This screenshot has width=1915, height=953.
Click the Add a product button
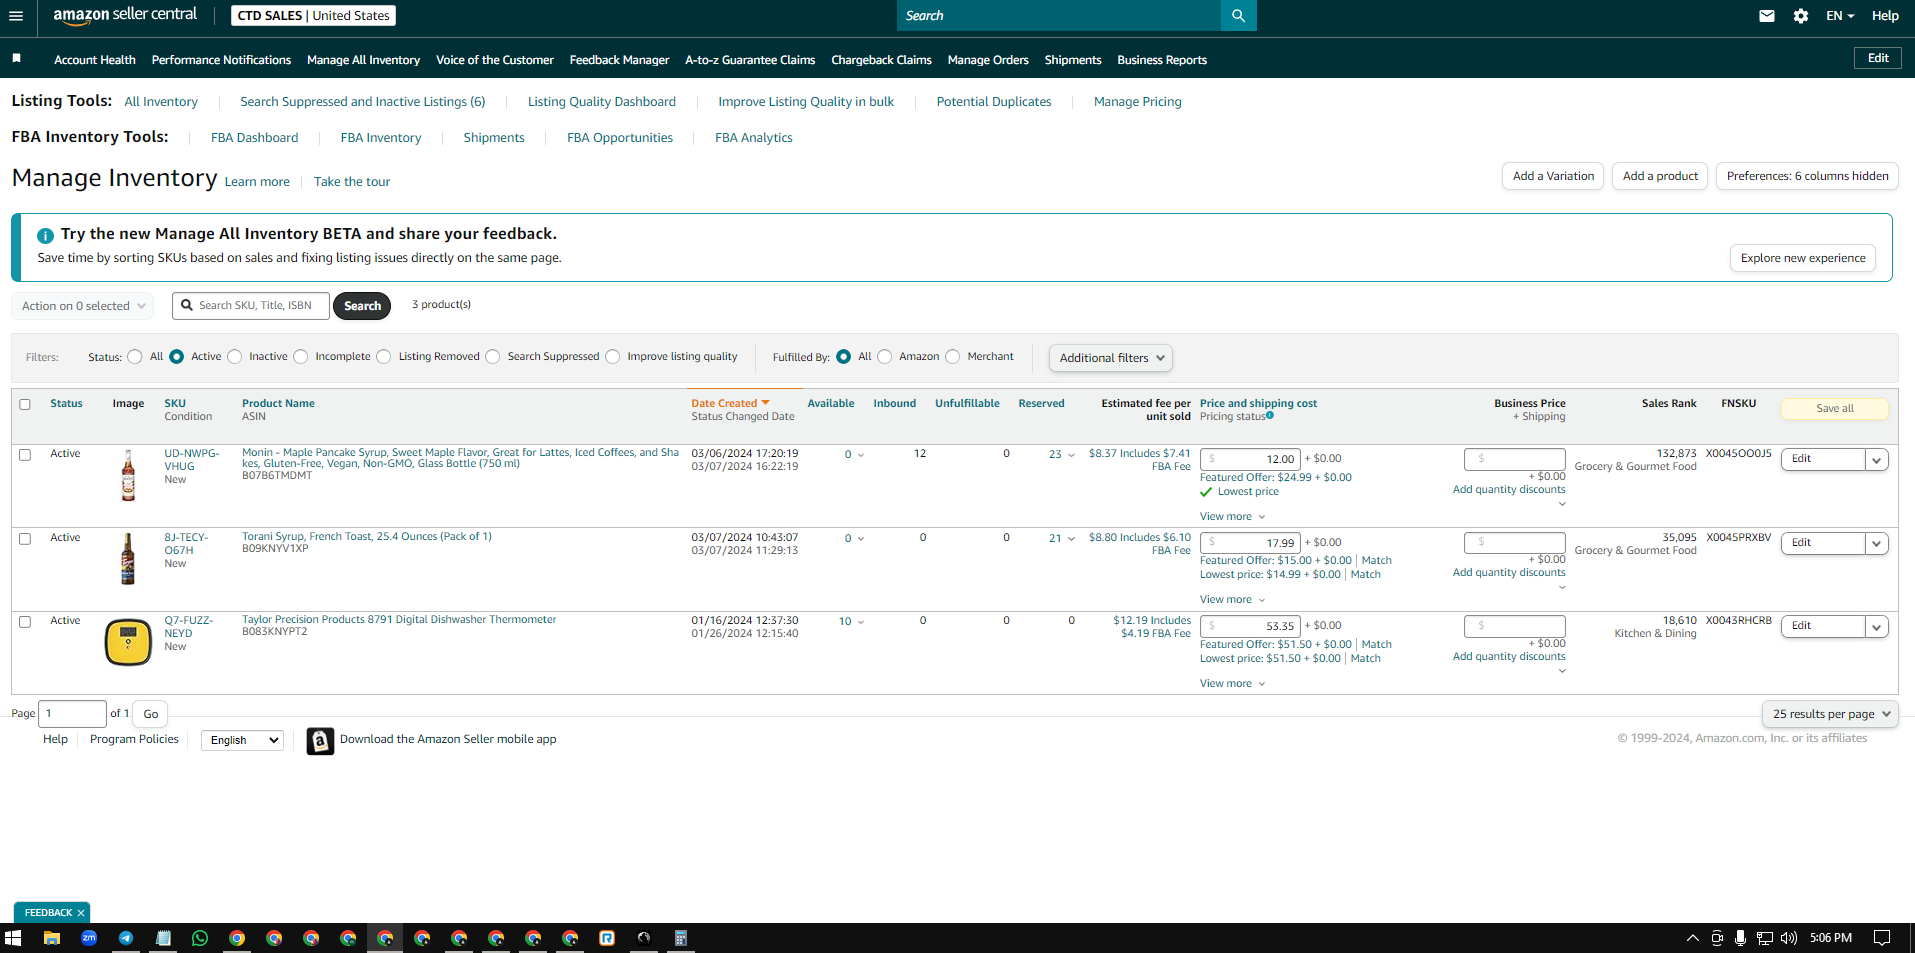click(1660, 176)
